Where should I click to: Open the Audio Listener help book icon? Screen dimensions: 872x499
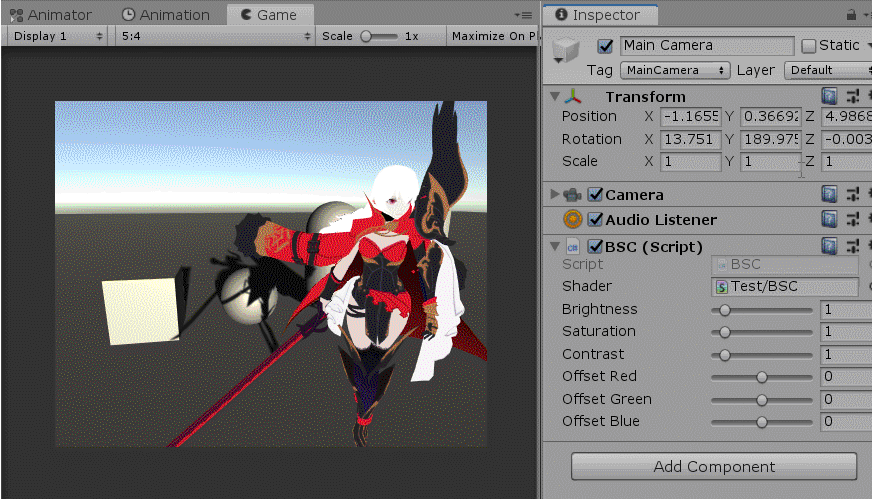pyautogui.click(x=829, y=219)
